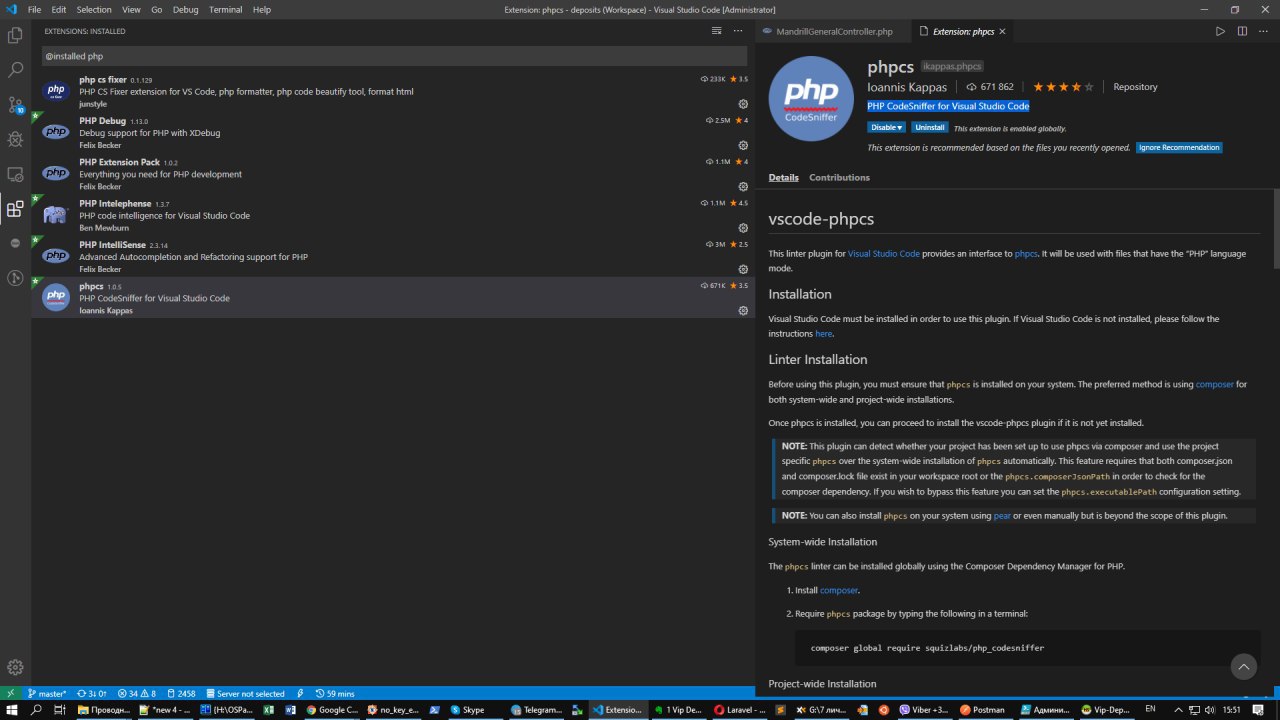Click the gear icon for the phpcs row
Image resolution: width=1280 pixels, height=720 pixels.
point(743,310)
